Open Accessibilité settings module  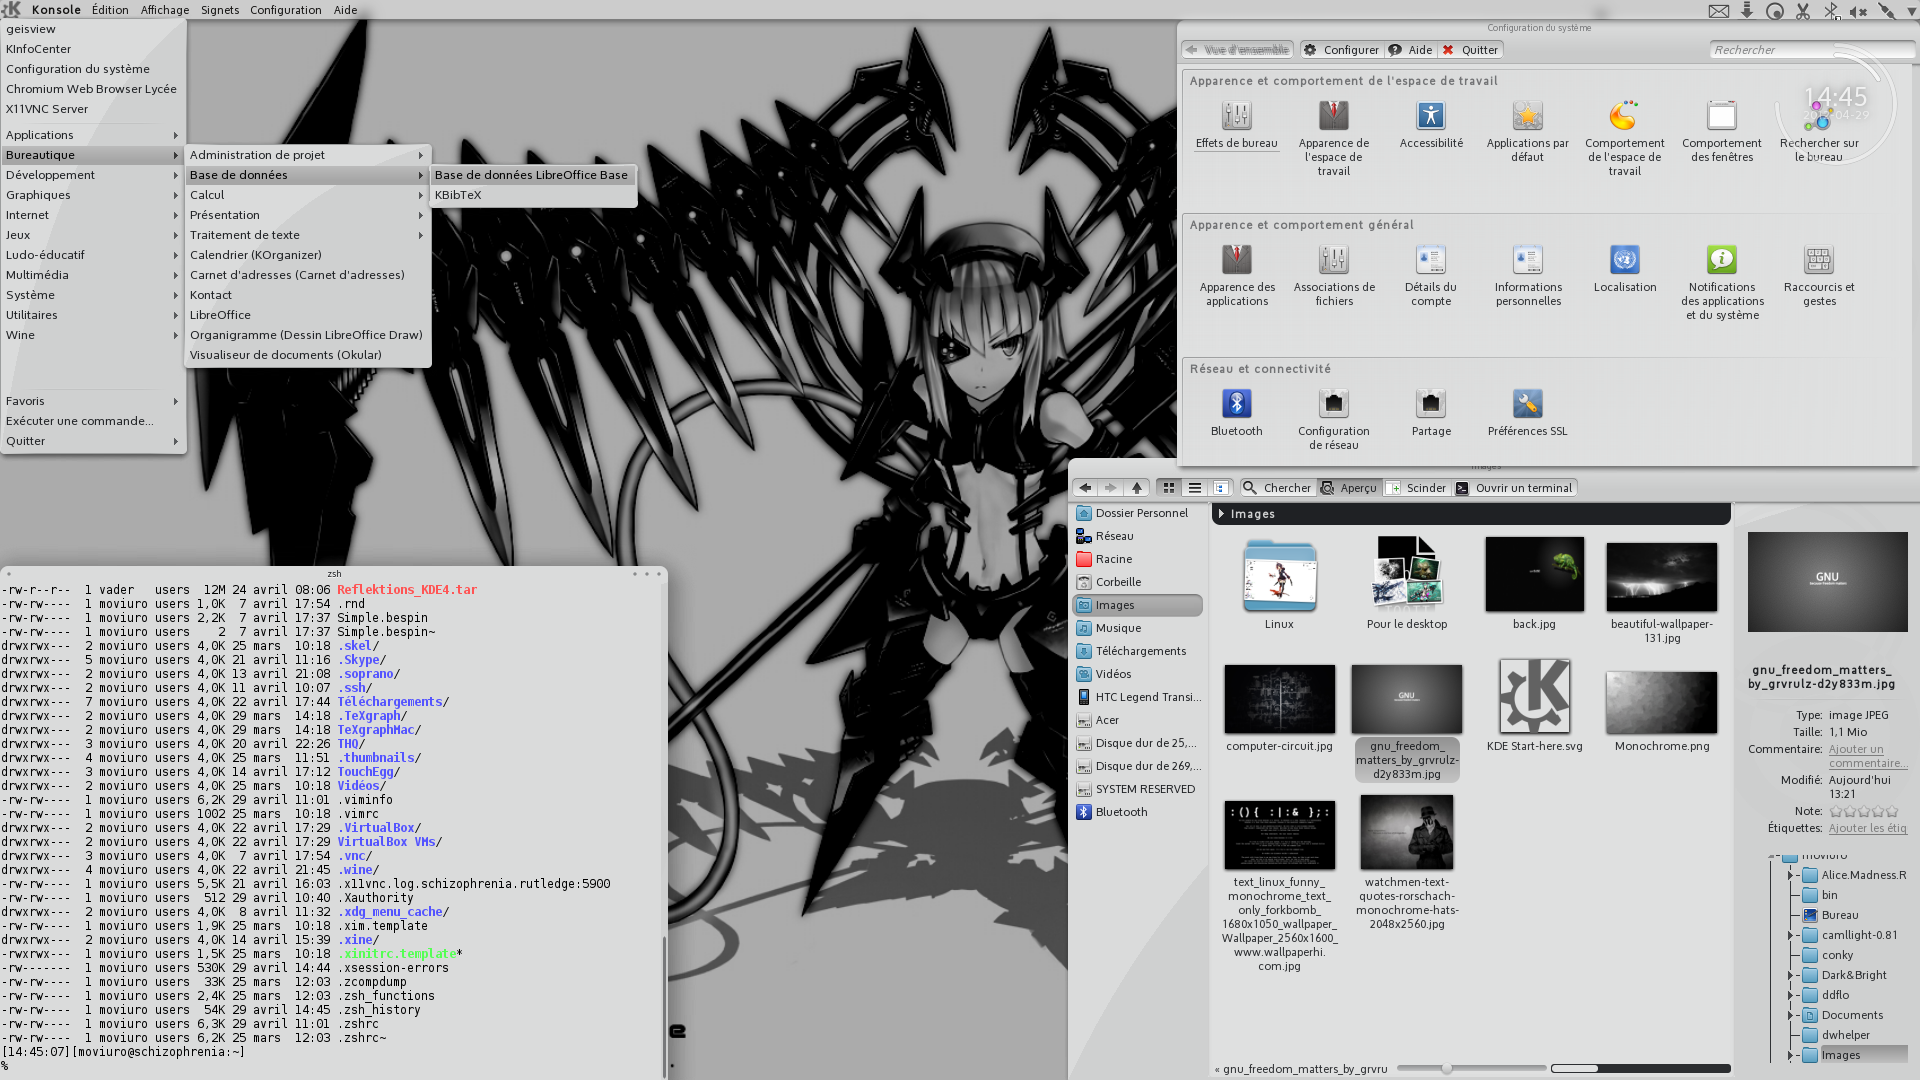tap(1431, 125)
